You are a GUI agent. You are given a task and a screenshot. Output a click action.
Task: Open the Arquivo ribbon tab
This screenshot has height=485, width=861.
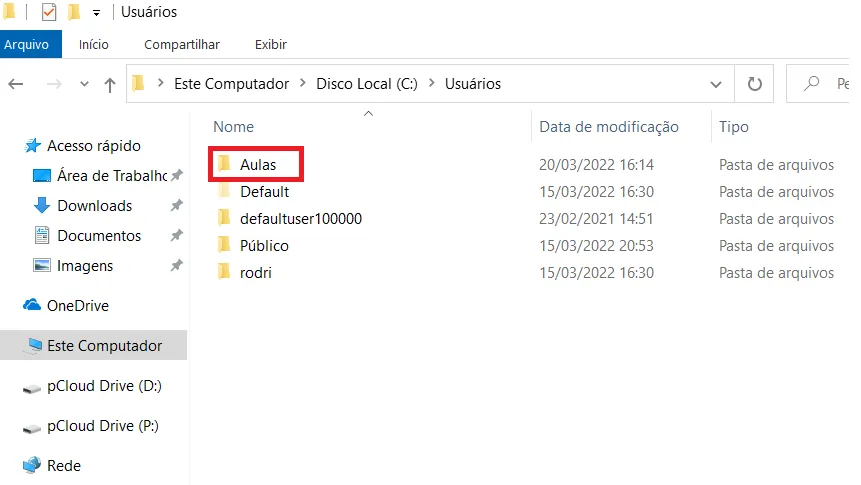pos(29,44)
